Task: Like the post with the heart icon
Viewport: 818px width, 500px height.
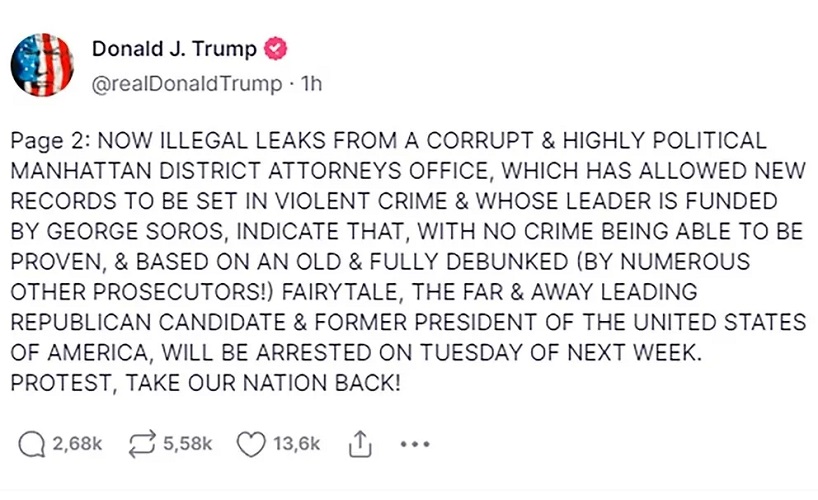Action: pyautogui.click(x=248, y=443)
